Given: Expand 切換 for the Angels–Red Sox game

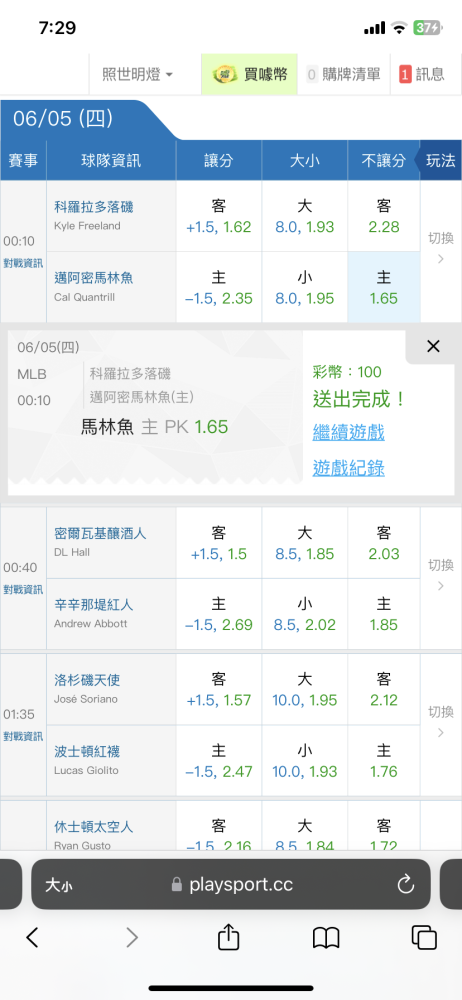Looking at the screenshot, I should (x=440, y=721).
